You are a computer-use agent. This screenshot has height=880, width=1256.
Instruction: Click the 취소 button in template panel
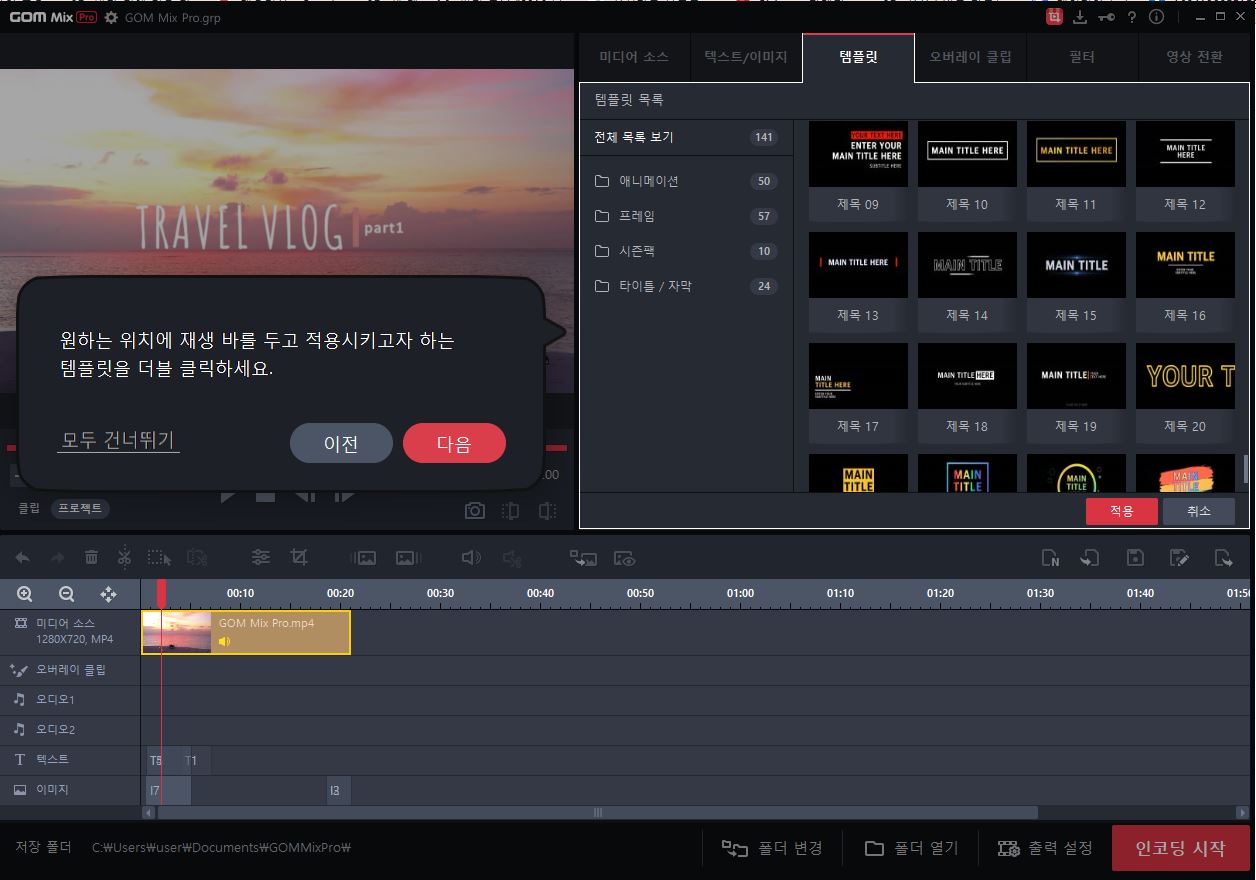click(x=1198, y=511)
